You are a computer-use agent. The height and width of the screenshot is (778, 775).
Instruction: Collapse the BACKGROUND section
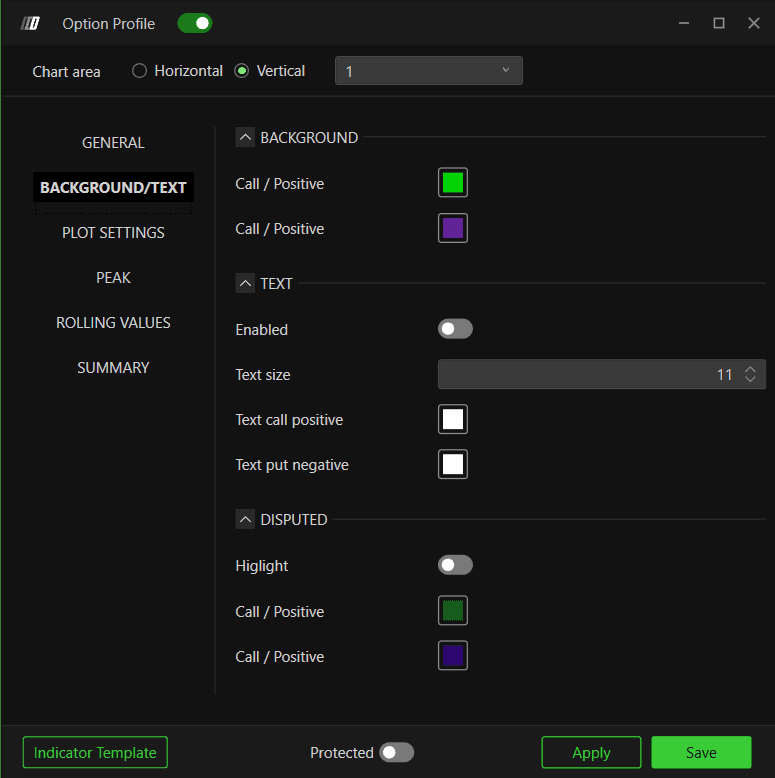tap(245, 137)
